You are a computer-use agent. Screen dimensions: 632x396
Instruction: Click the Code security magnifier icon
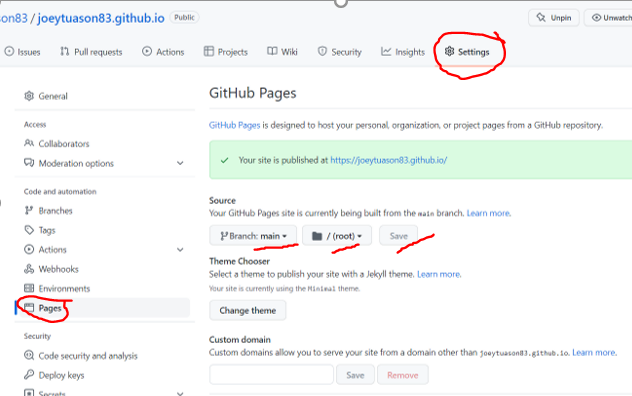click(29, 355)
